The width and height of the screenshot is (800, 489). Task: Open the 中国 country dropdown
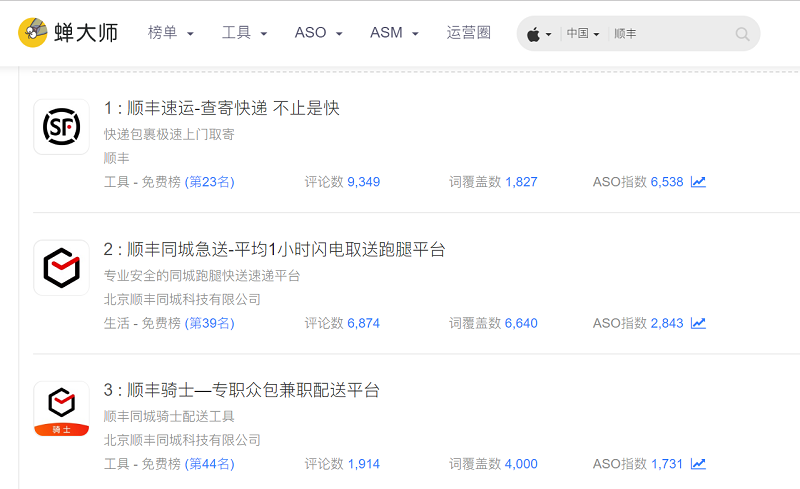click(583, 34)
